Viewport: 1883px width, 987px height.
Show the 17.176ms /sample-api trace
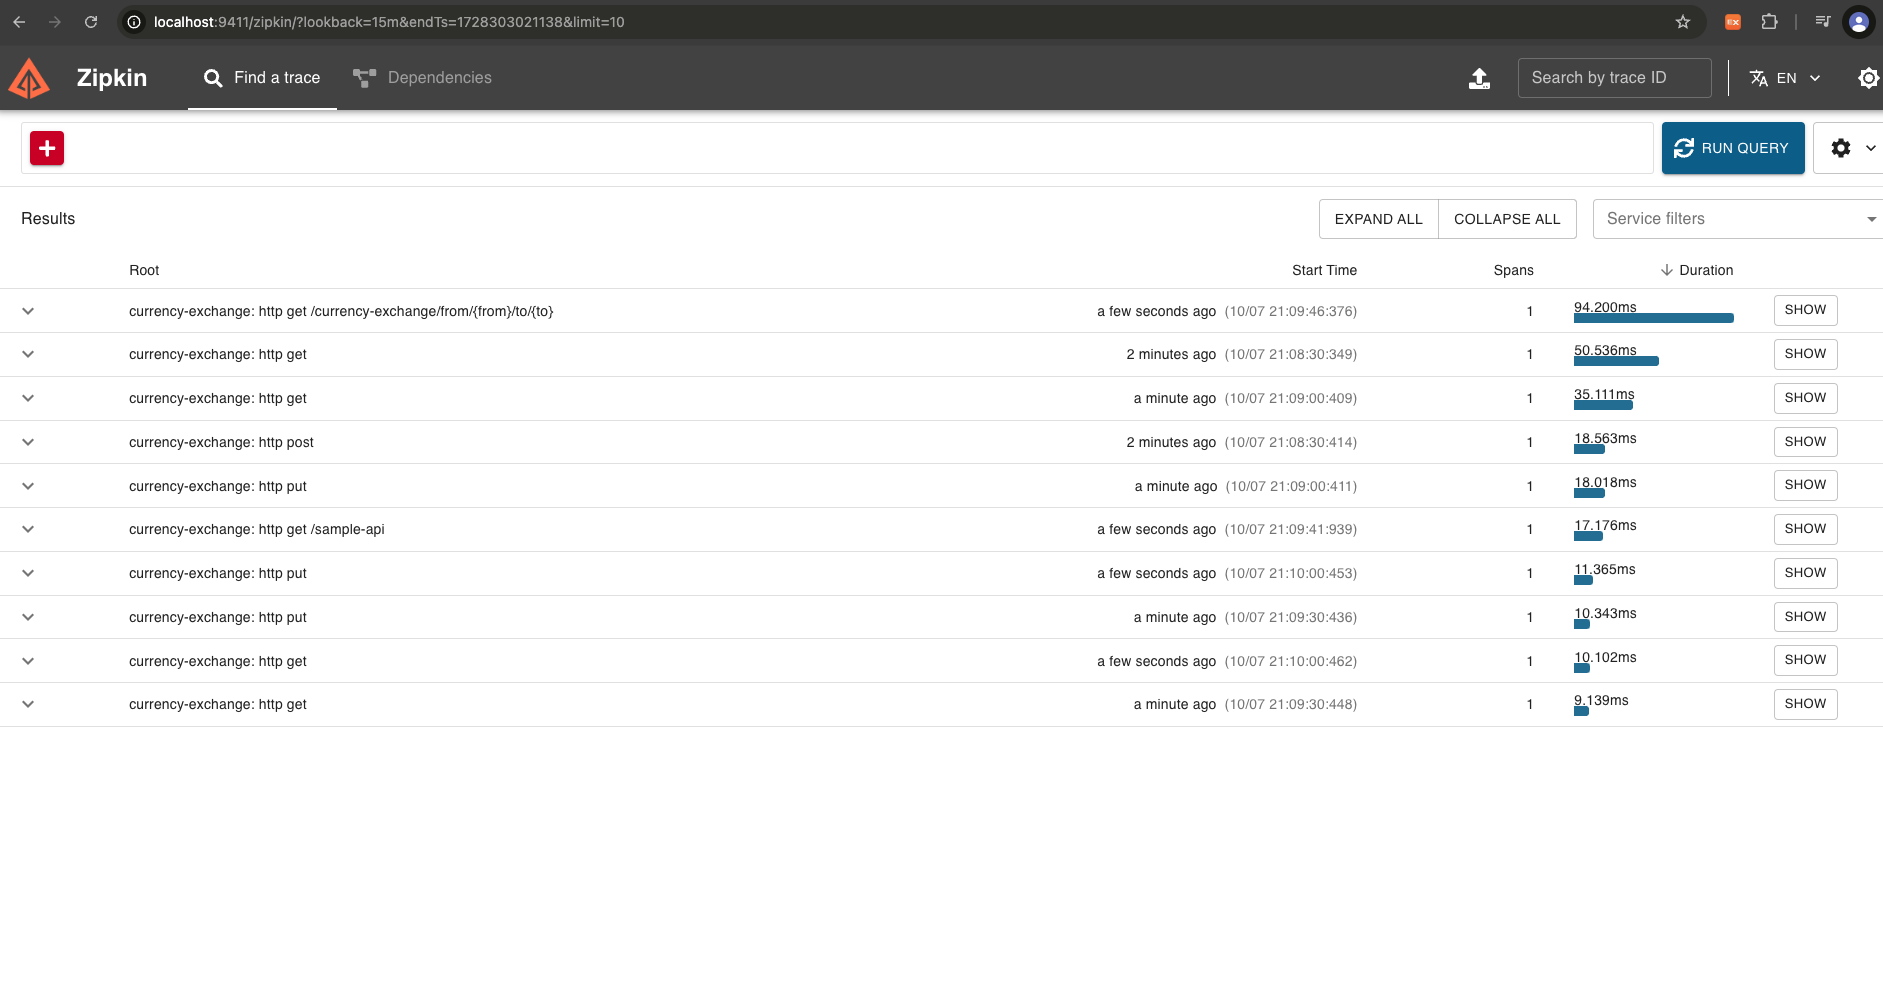click(x=1805, y=529)
